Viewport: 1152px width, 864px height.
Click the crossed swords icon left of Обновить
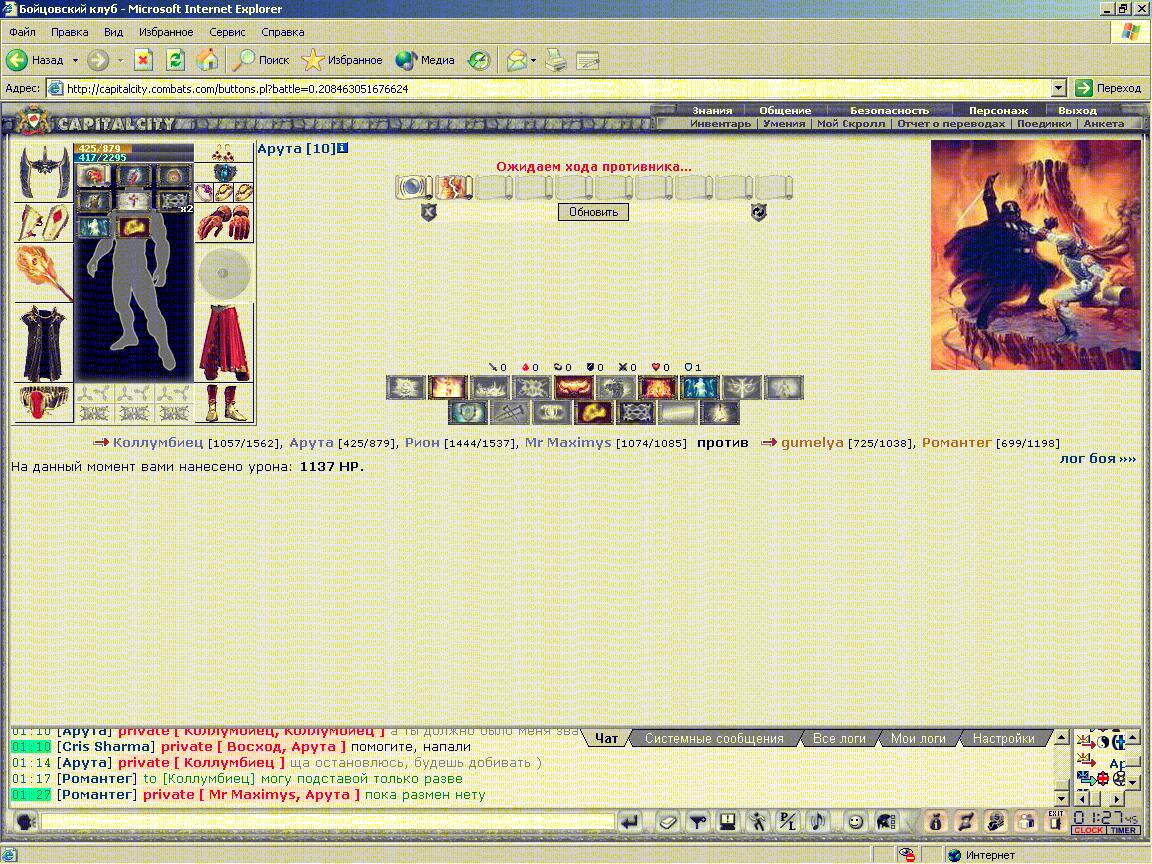click(x=429, y=212)
